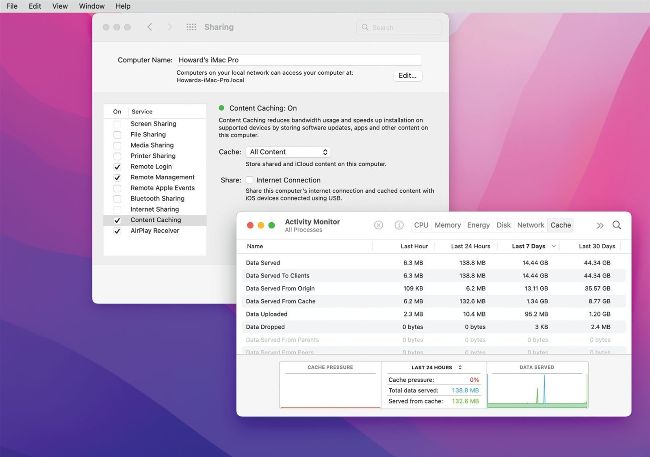The width and height of the screenshot is (650, 457).
Task: Switch to the Network tab
Action: (x=530, y=225)
